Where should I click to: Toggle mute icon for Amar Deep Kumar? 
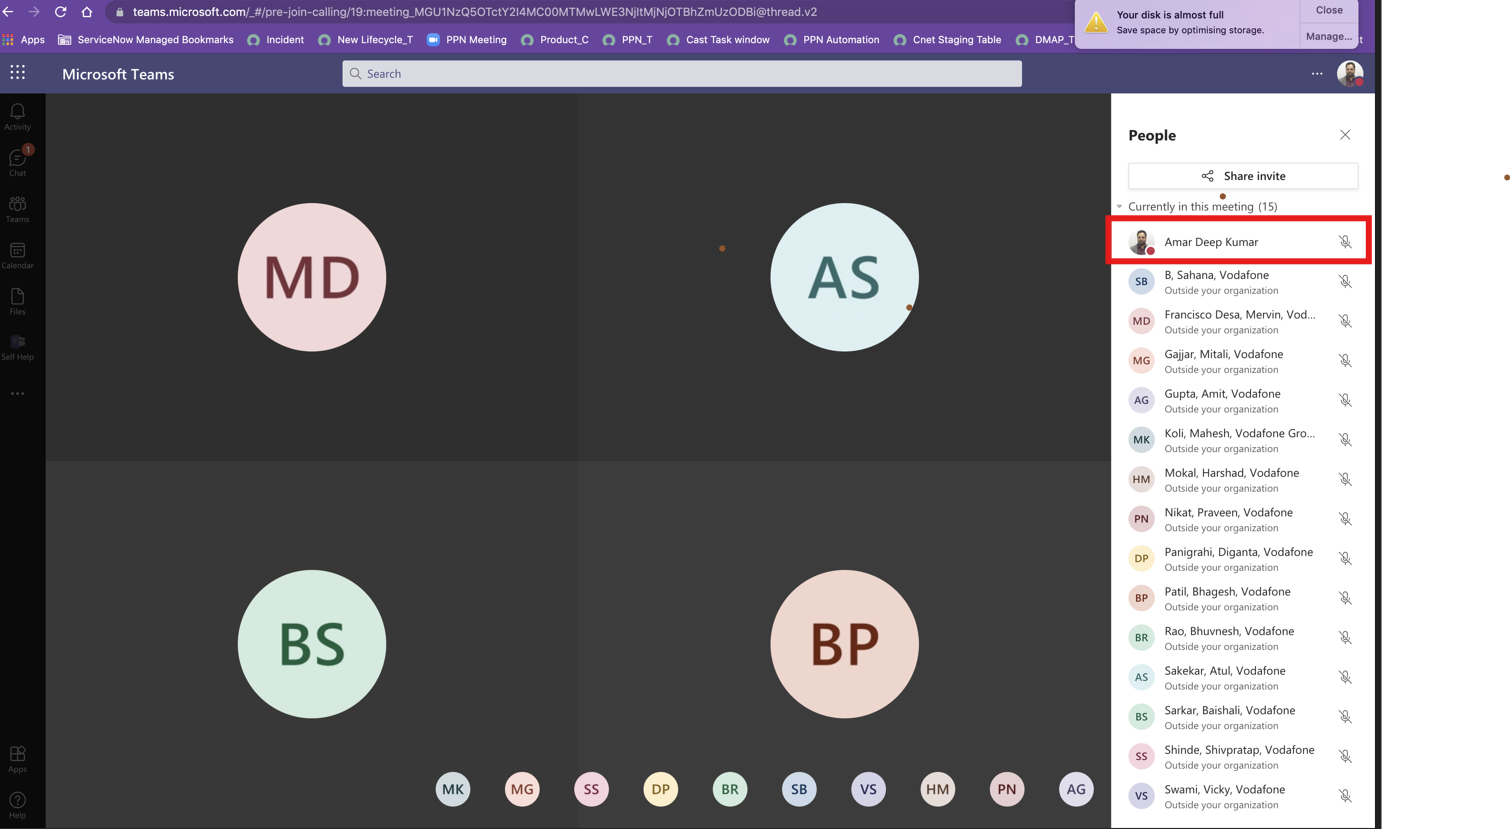1345,242
